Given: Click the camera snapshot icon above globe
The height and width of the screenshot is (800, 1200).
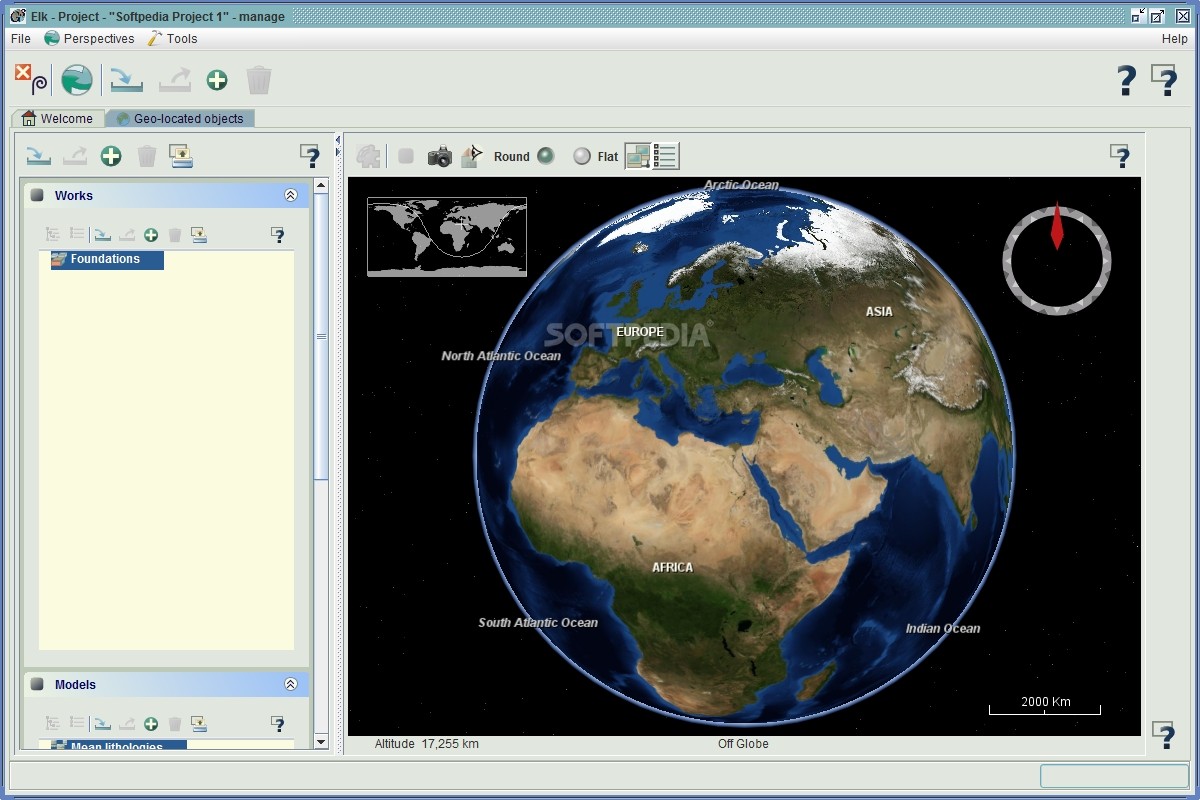Looking at the screenshot, I should point(439,156).
